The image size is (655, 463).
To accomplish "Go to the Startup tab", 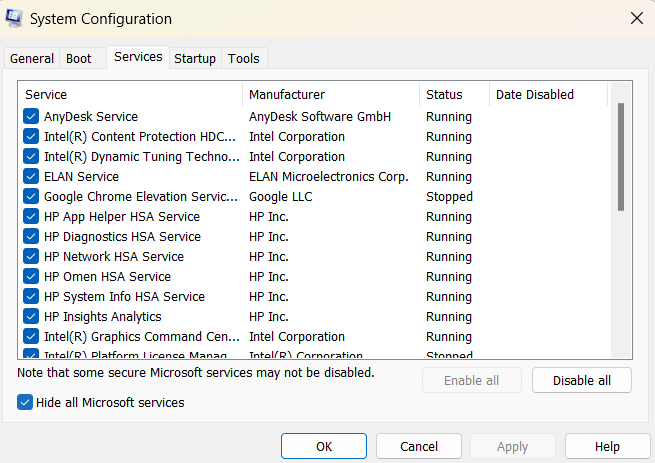I will 195,59.
